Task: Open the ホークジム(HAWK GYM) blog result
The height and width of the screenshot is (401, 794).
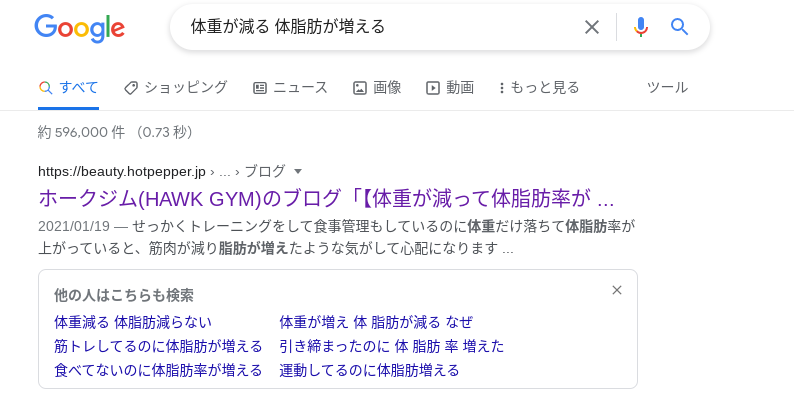Action: tap(326, 198)
